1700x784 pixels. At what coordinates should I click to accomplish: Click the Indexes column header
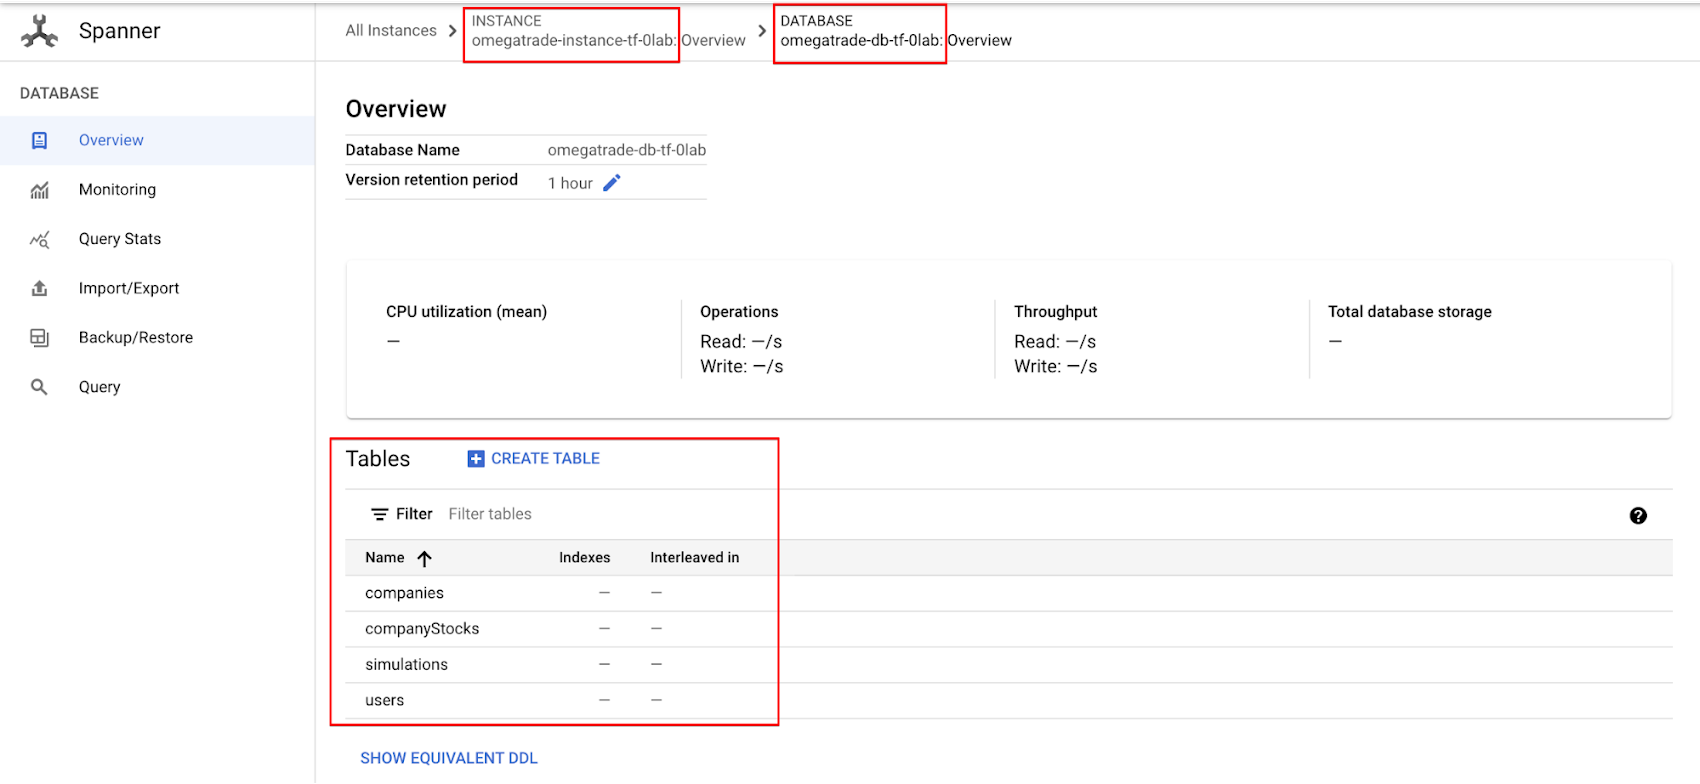[584, 558]
